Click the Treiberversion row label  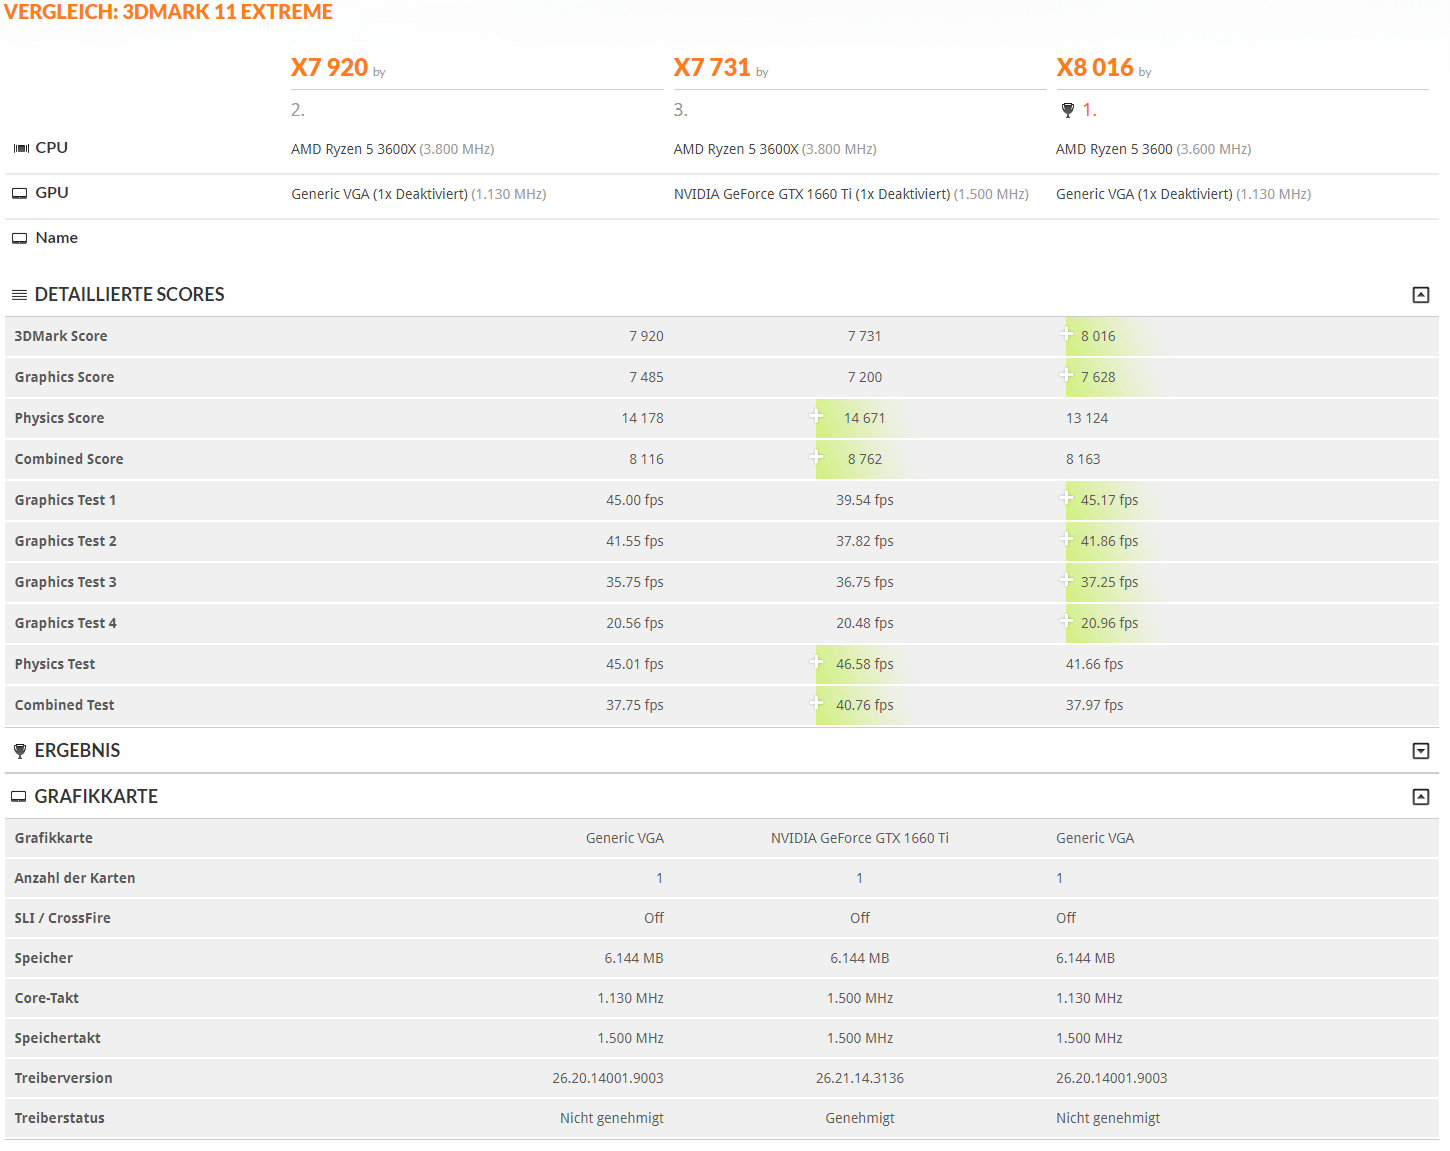tap(63, 1078)
